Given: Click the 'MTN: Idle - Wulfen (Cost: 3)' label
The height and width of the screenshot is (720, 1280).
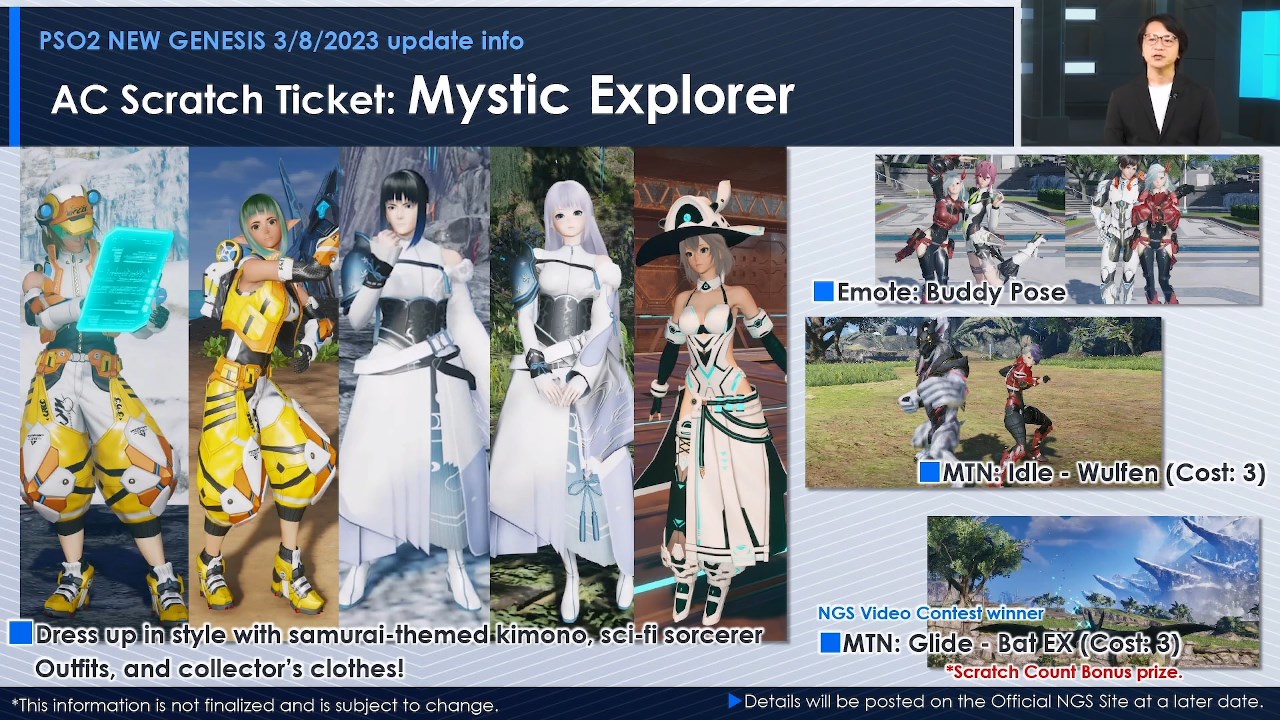Looking at the screenshot, I should [1104, 472].
